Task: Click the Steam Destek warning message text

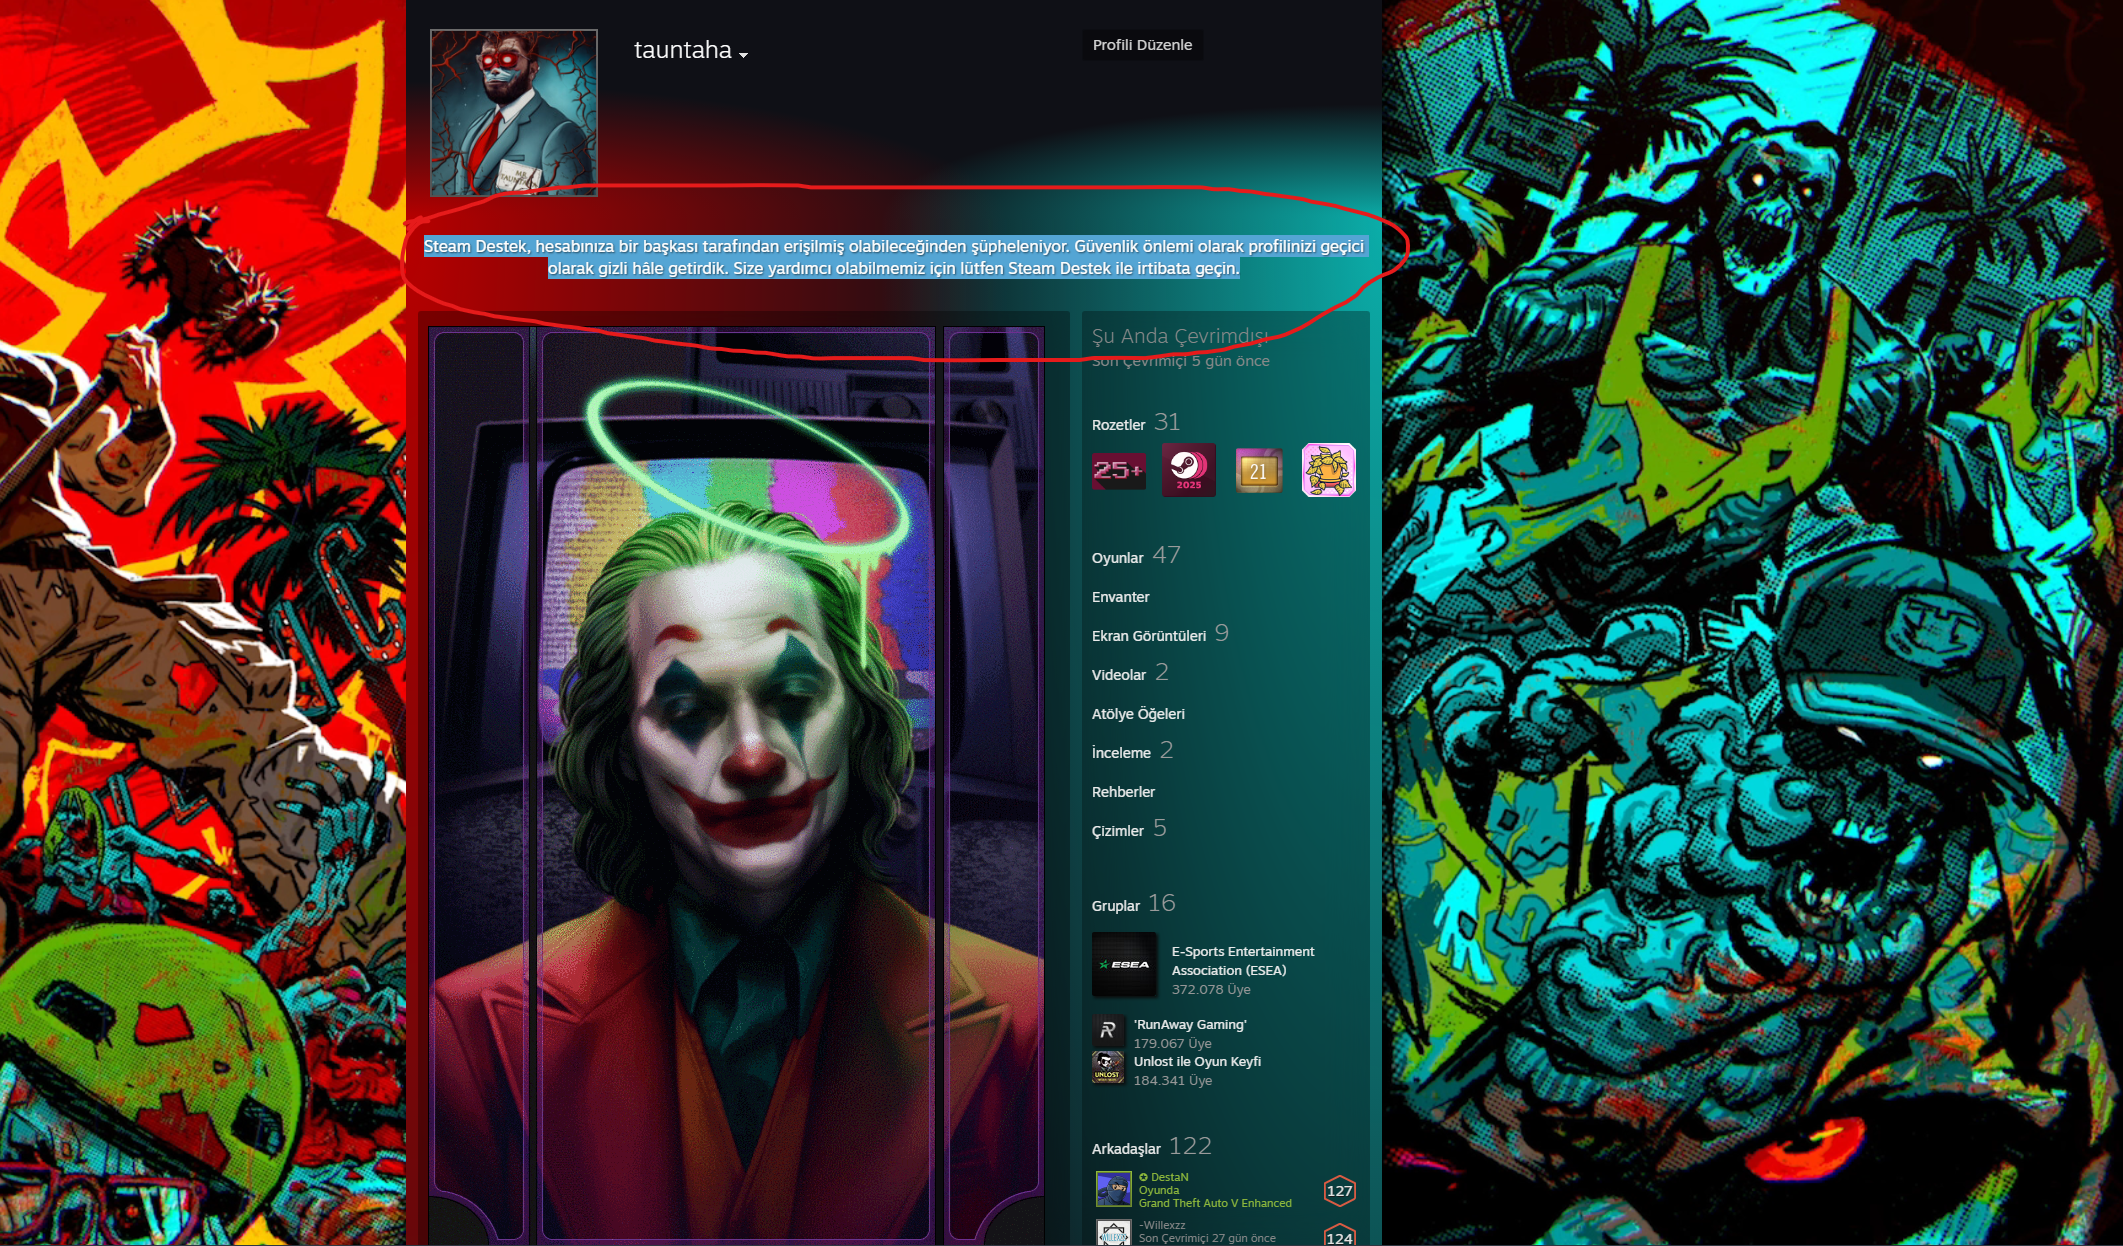Action: pos(894,257)
